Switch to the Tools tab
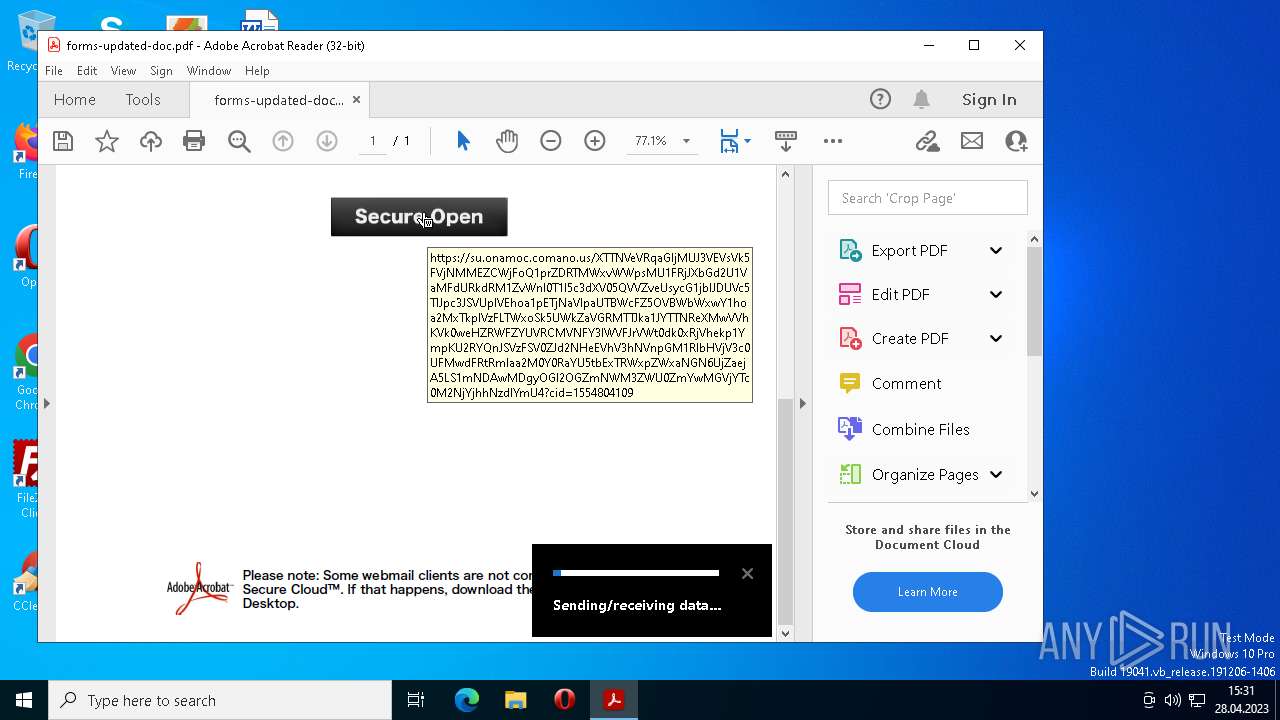Image resolution: width=1280 pixels, height=720 pixels. point(143,99)
